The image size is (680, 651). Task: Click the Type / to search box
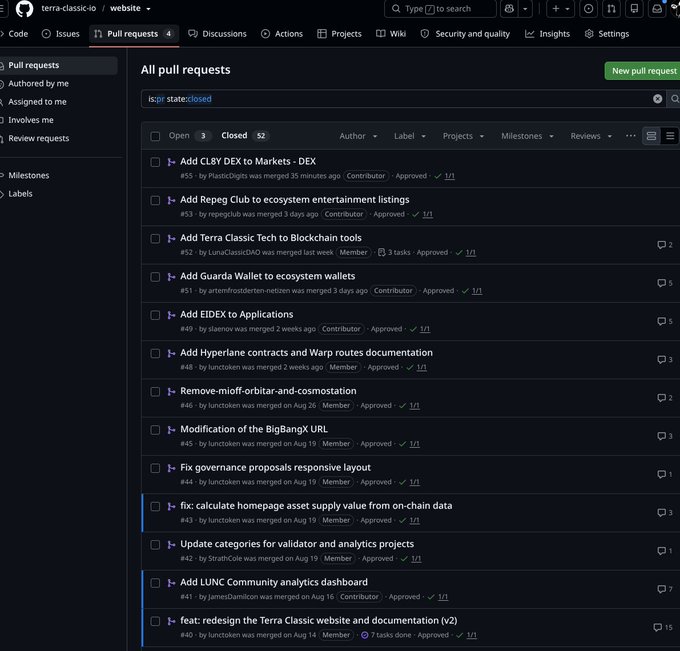440,9
